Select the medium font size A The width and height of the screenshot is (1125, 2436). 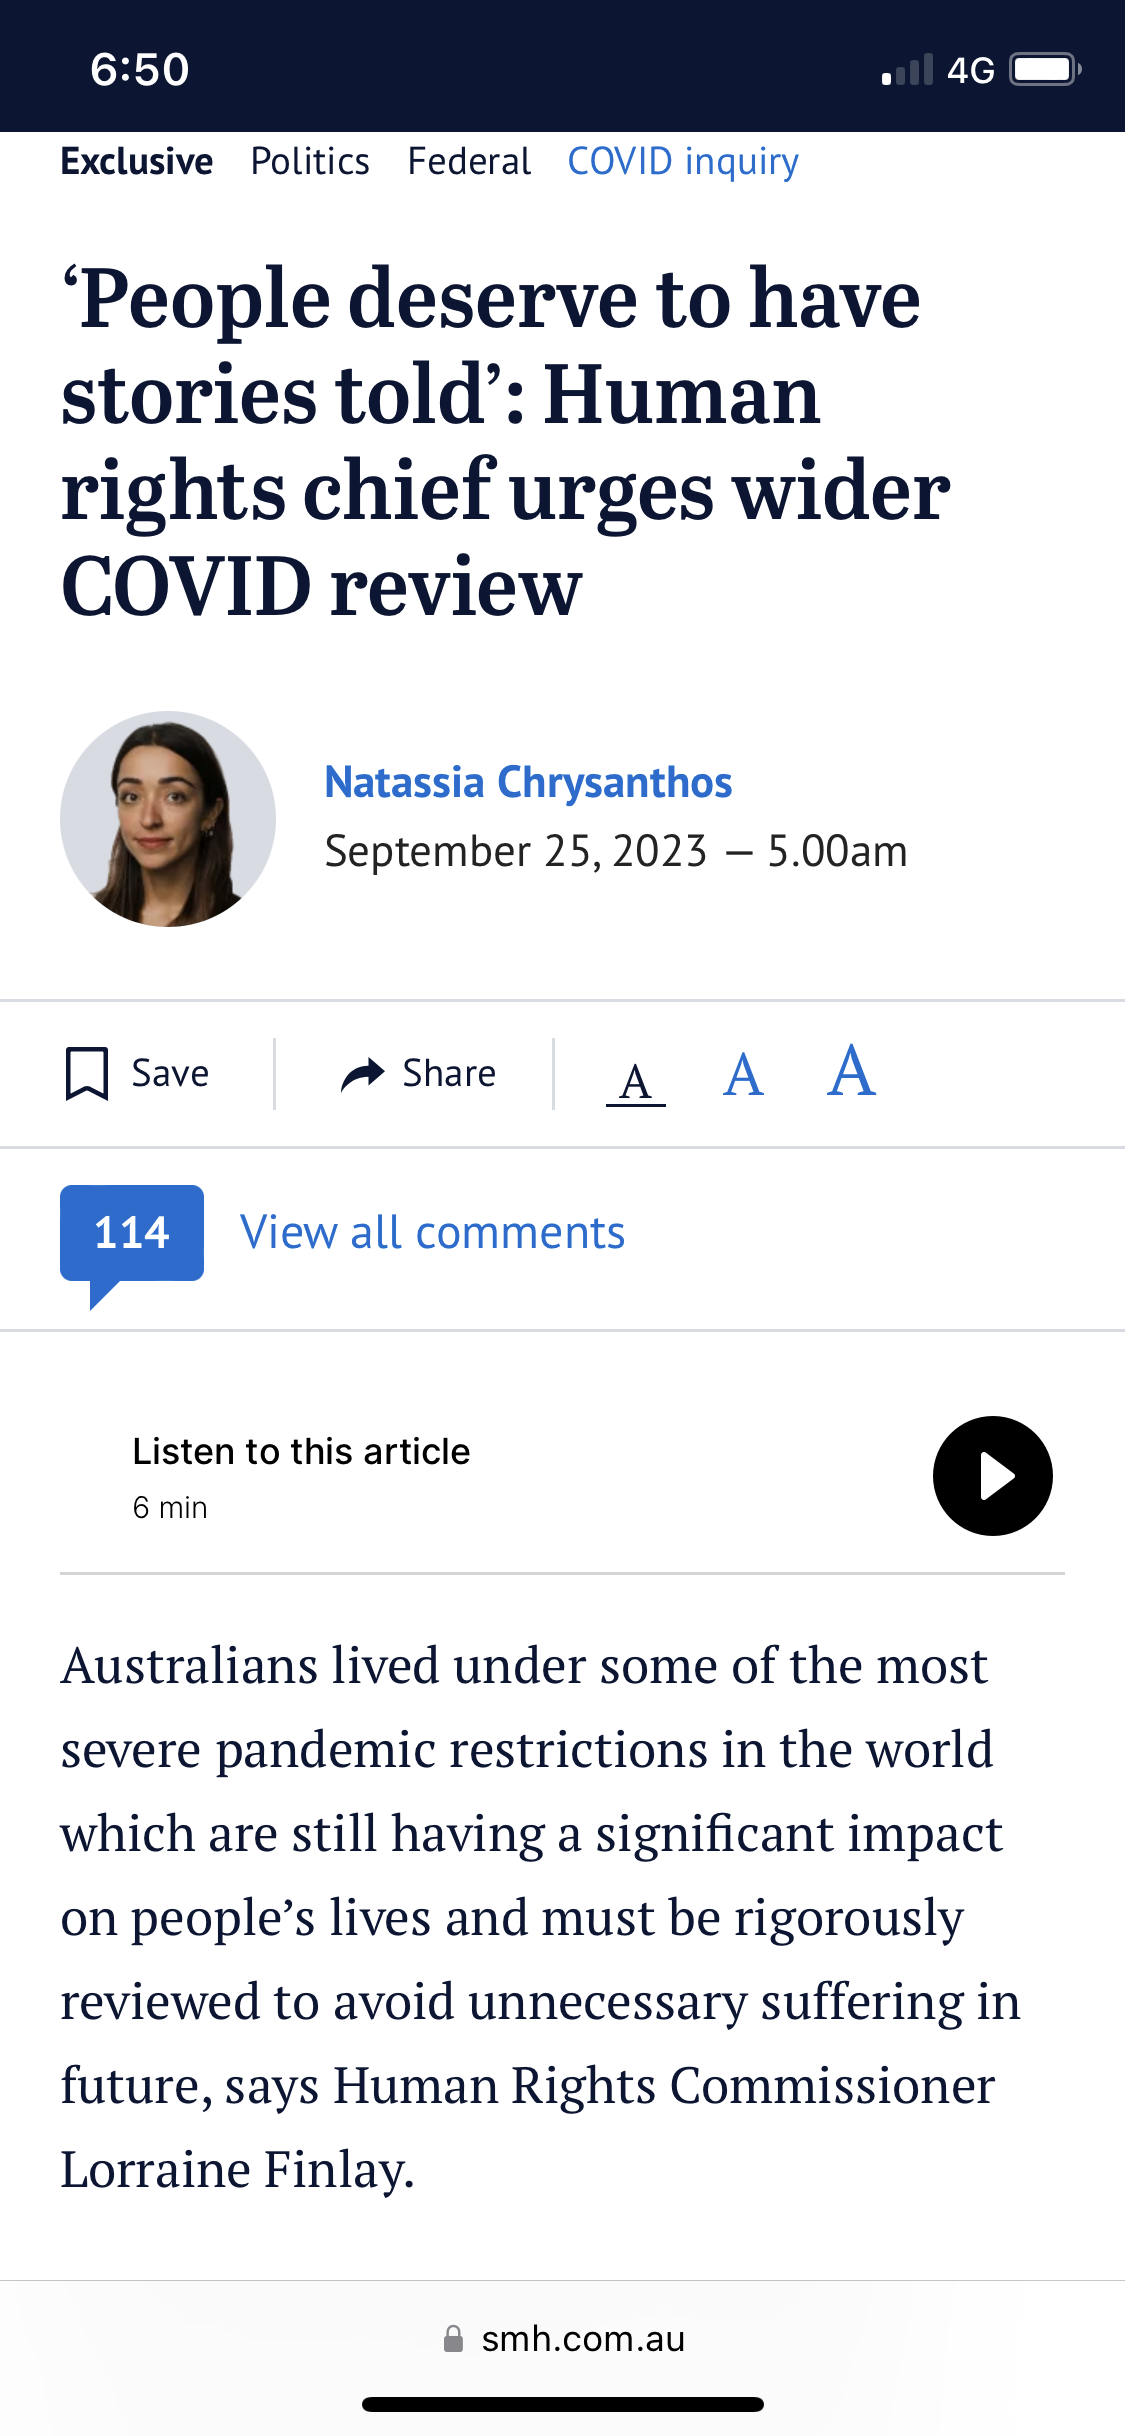pyautogui.click(x=744, y=1076)
